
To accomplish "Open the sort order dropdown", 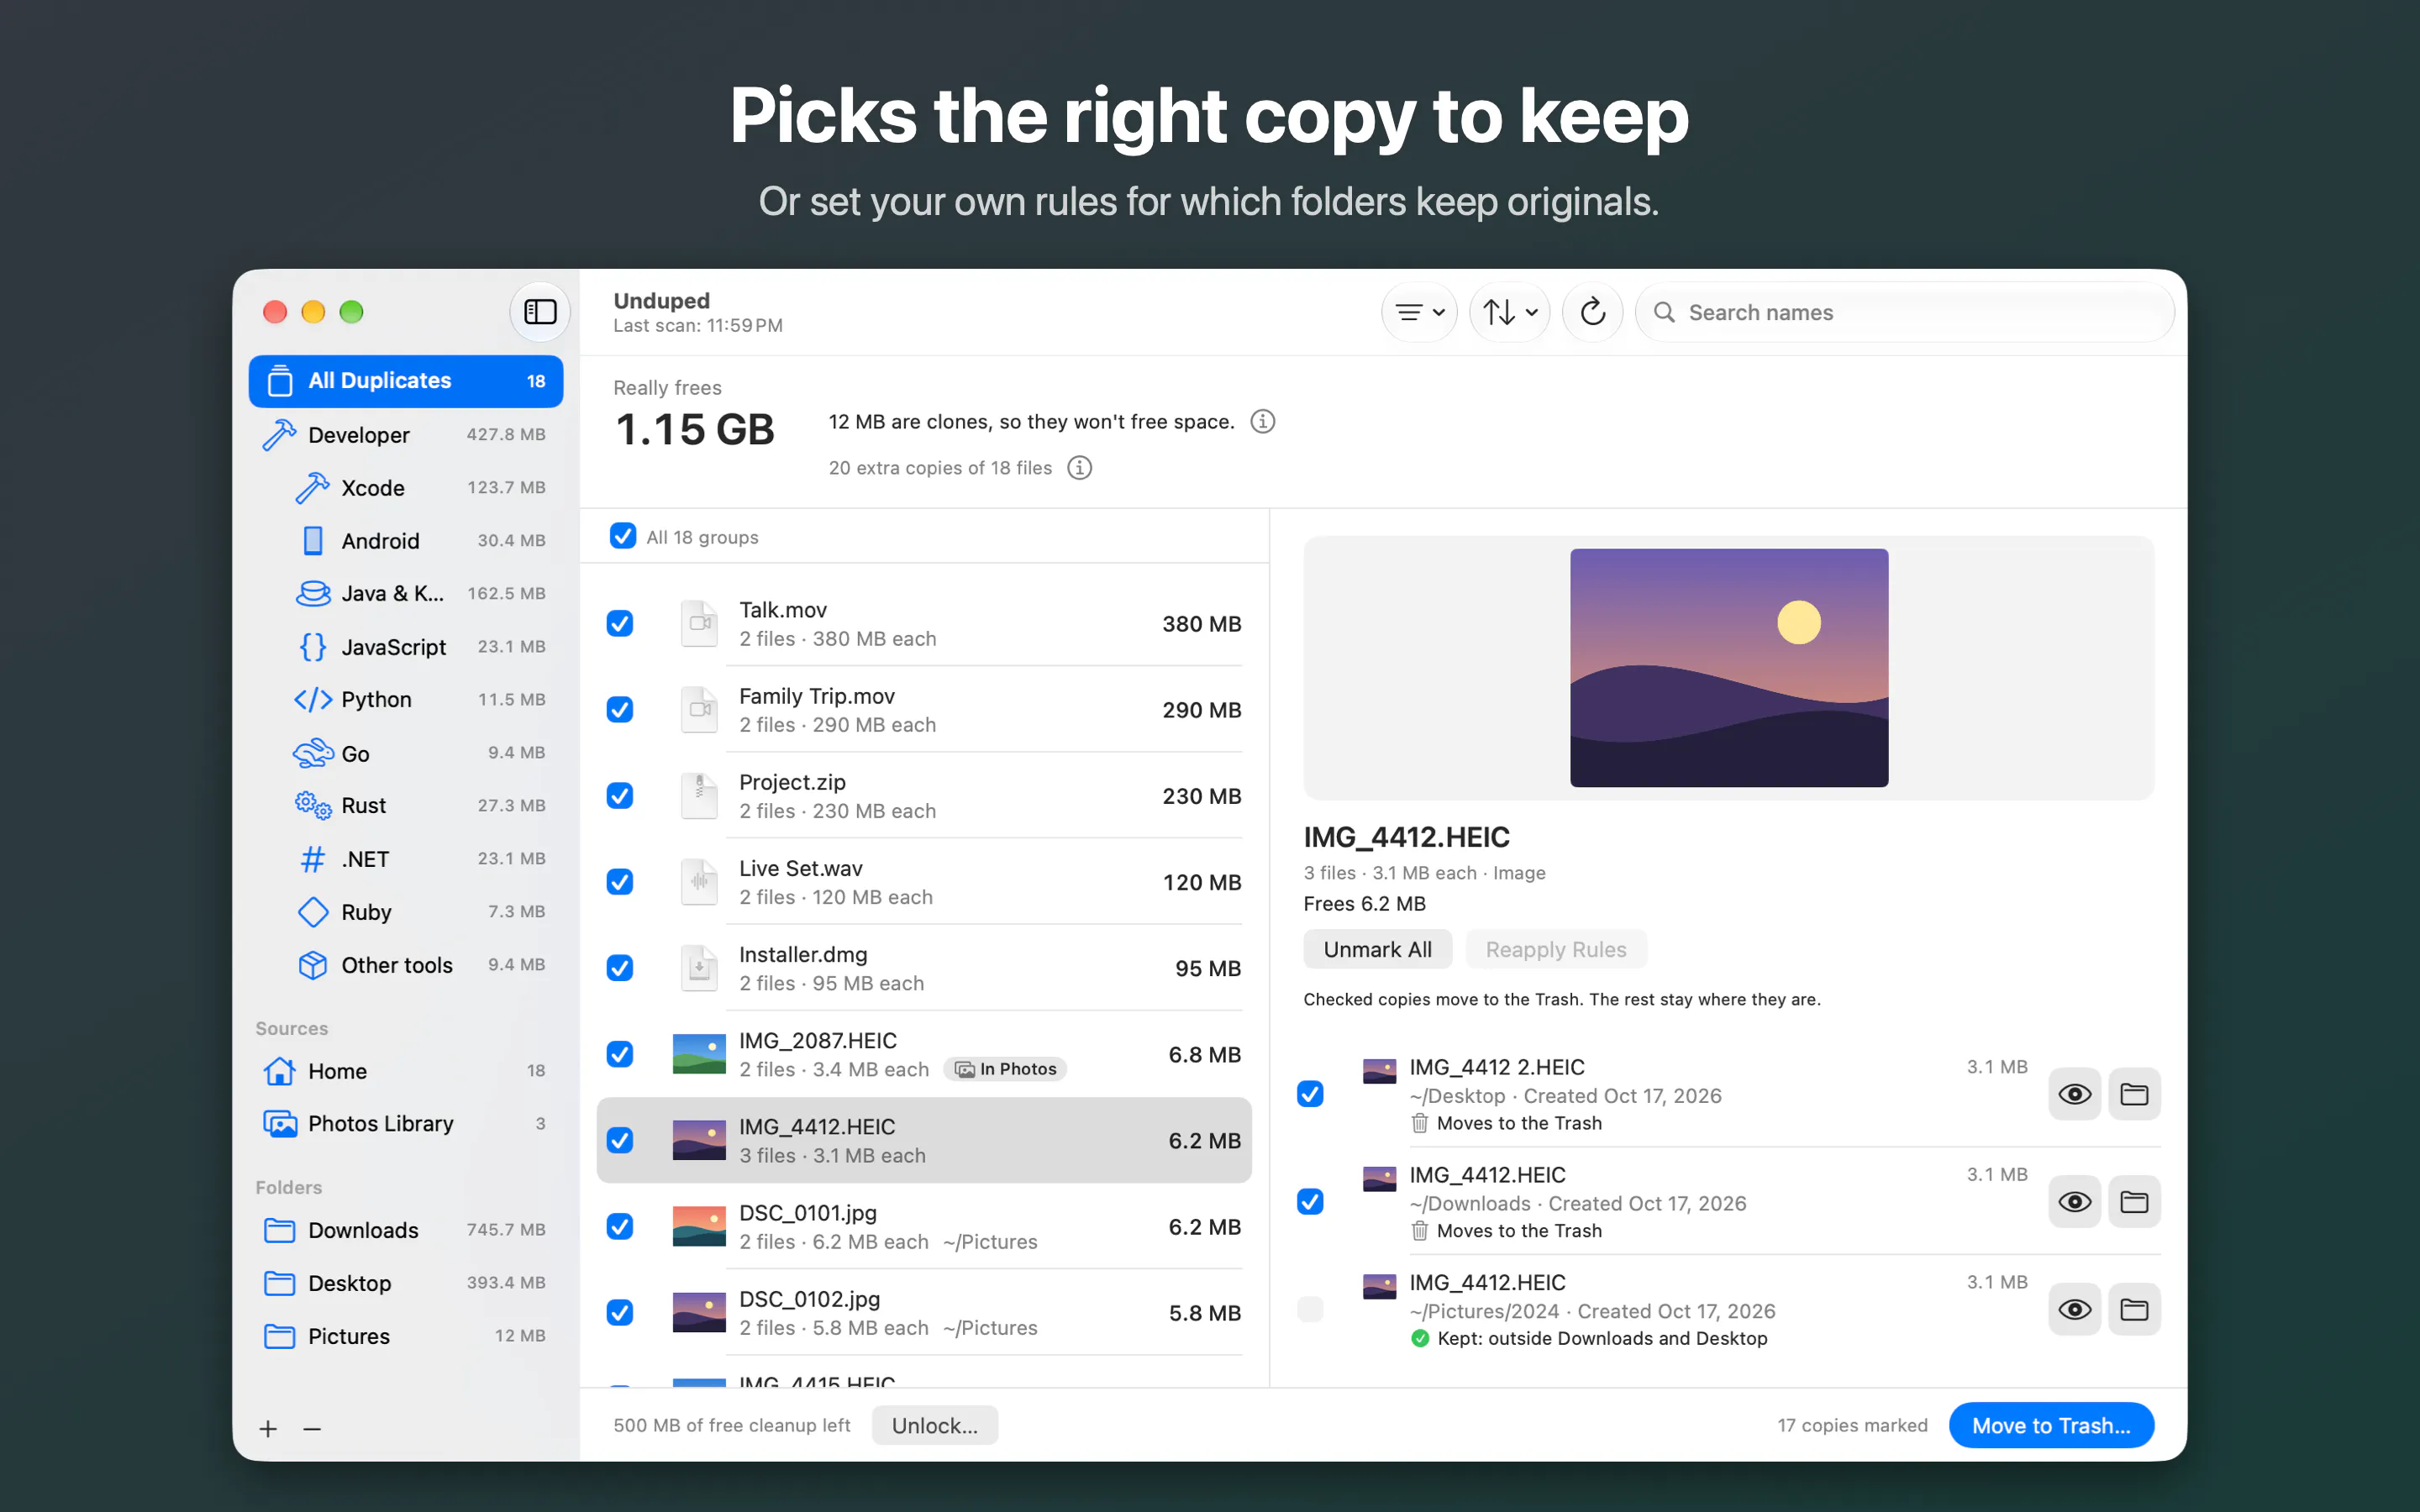I will (1509, 312).
